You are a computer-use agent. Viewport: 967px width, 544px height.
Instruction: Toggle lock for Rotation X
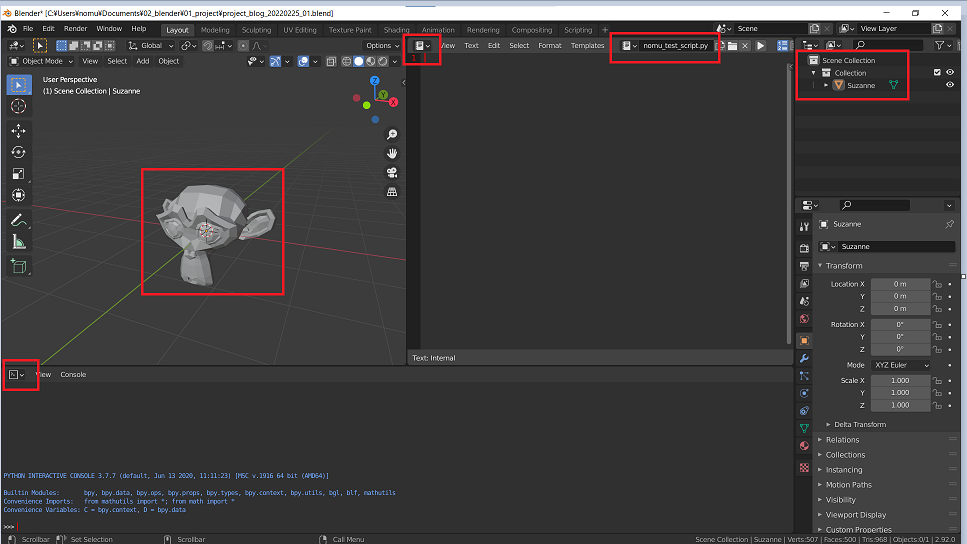point(937,324)
